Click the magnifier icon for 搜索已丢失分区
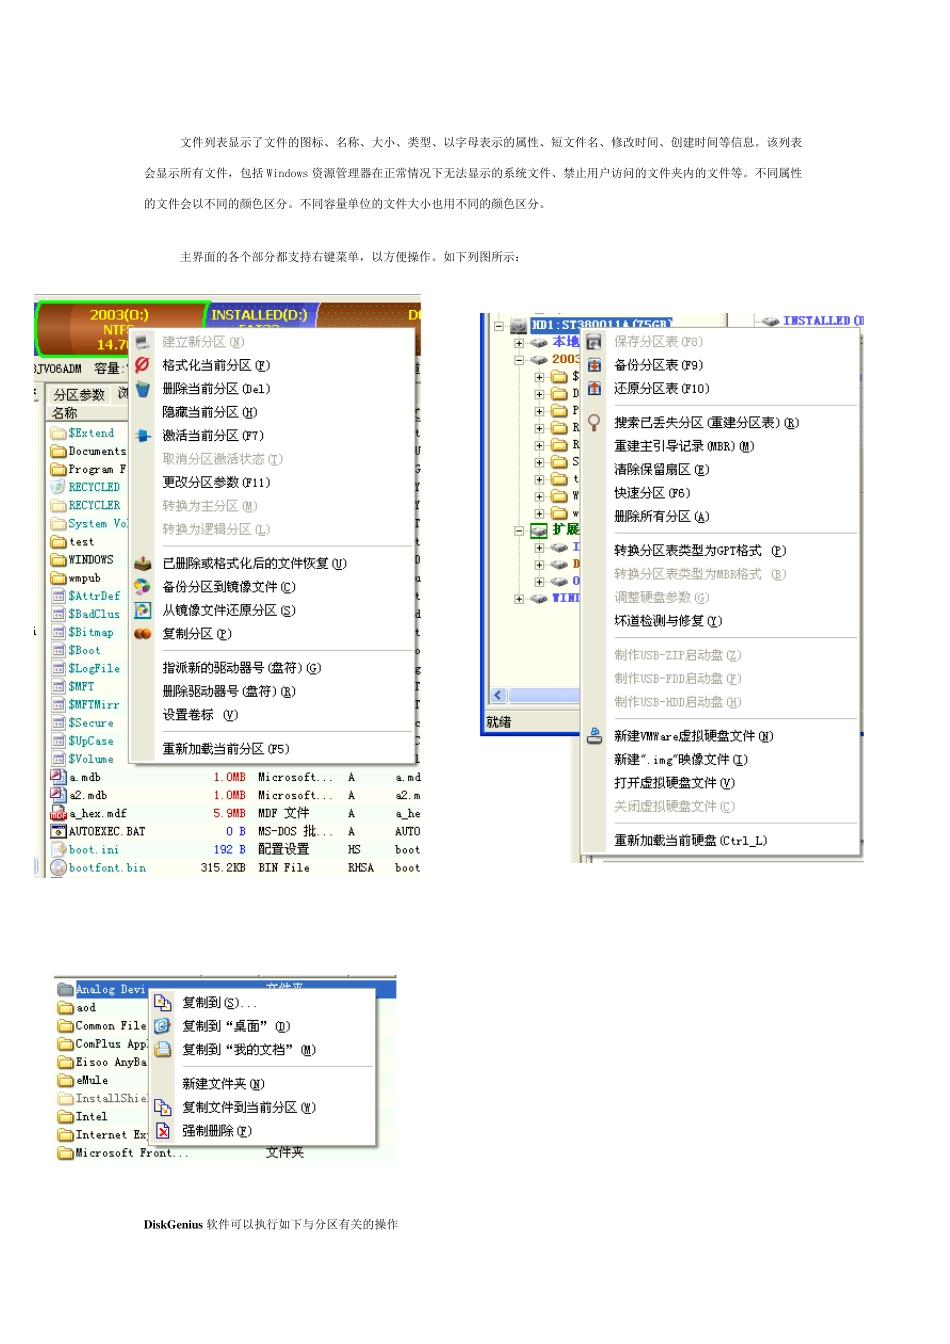 [594, 422]
